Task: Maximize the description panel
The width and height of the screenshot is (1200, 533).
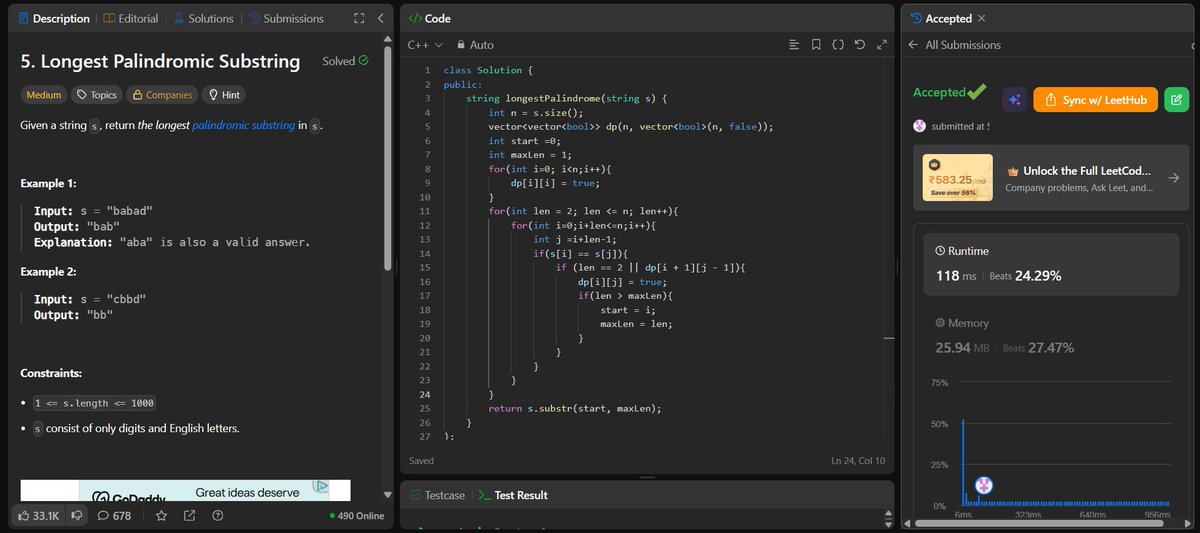Action: [x=359, y=18]
